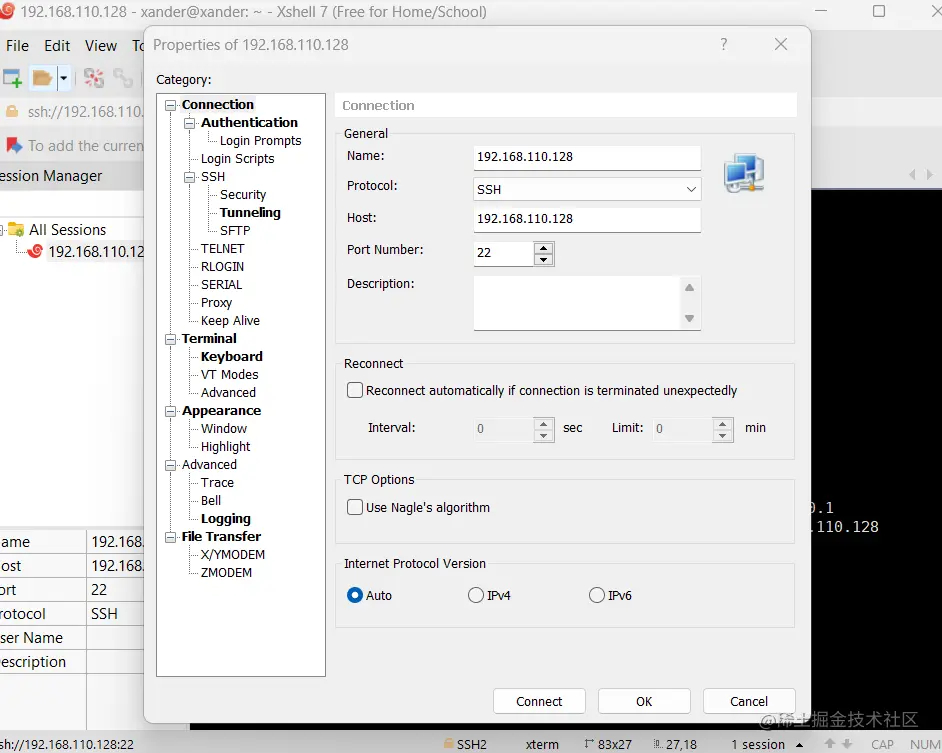The height and width of the screenshot is (753, 942).
Task: Open the dropdown arrow beside Open folder icon
Action: [64, 78]
